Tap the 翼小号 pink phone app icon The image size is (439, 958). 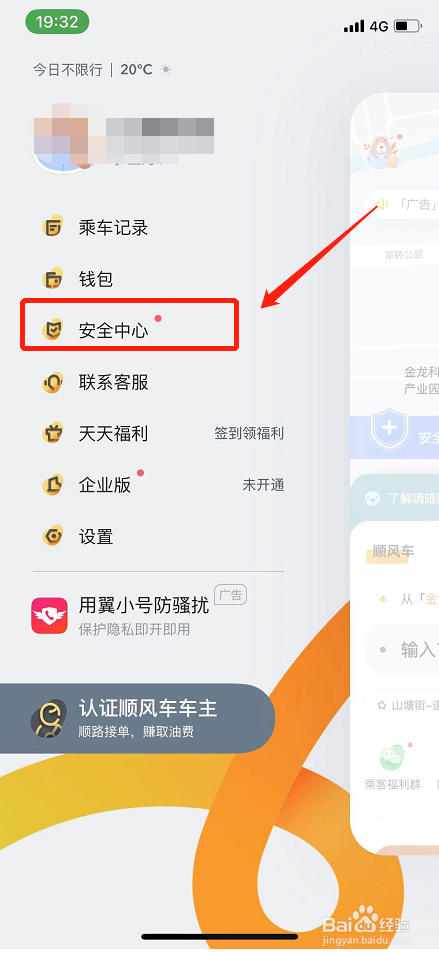pyautogui.click(x=49, y=615)
